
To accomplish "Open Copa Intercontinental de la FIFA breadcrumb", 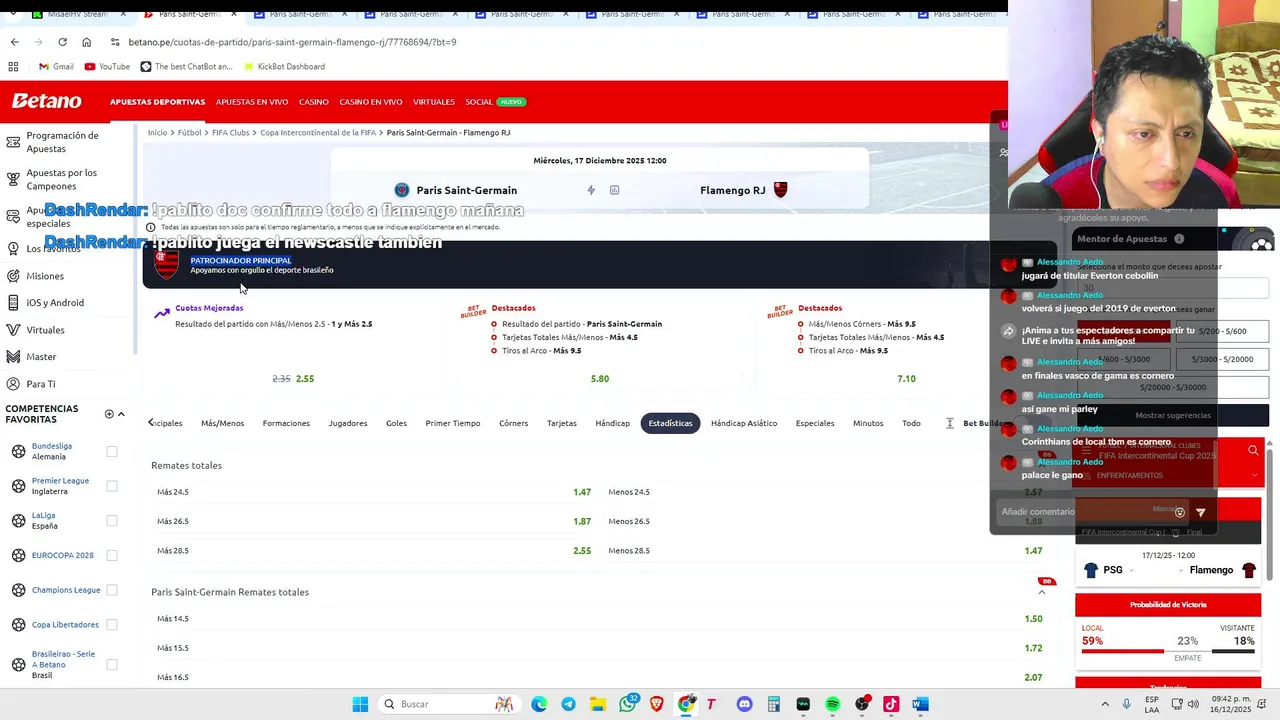I will click(x=318, y=133).
